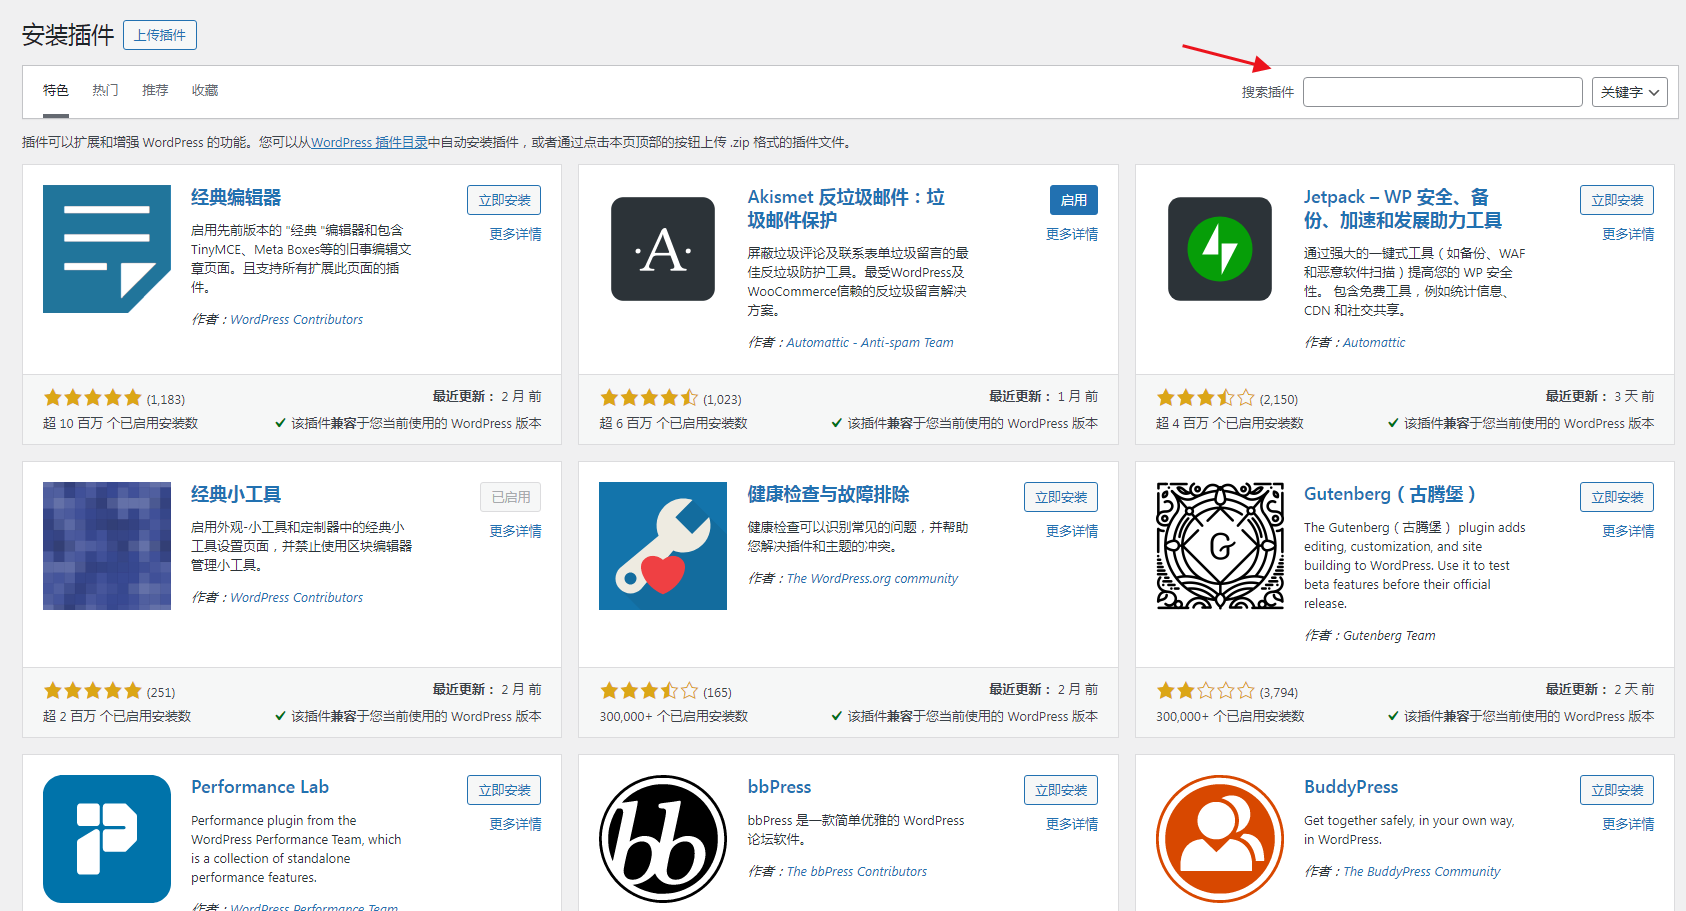Viewport: 1686px width, 911px height.
Task: Open the BuddyPress plugin title
Action: pyautogui.click(x=1351, y=787)
